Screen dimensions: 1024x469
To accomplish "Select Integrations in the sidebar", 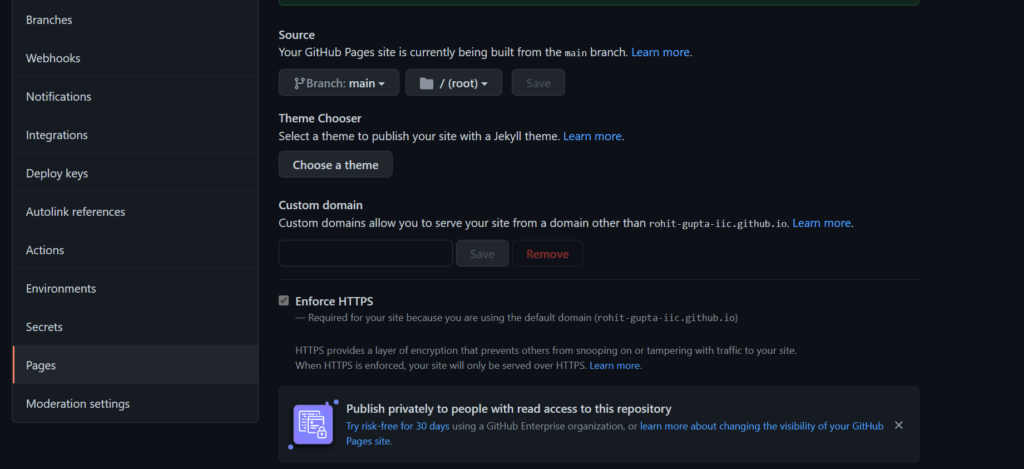I will [135, 135].
